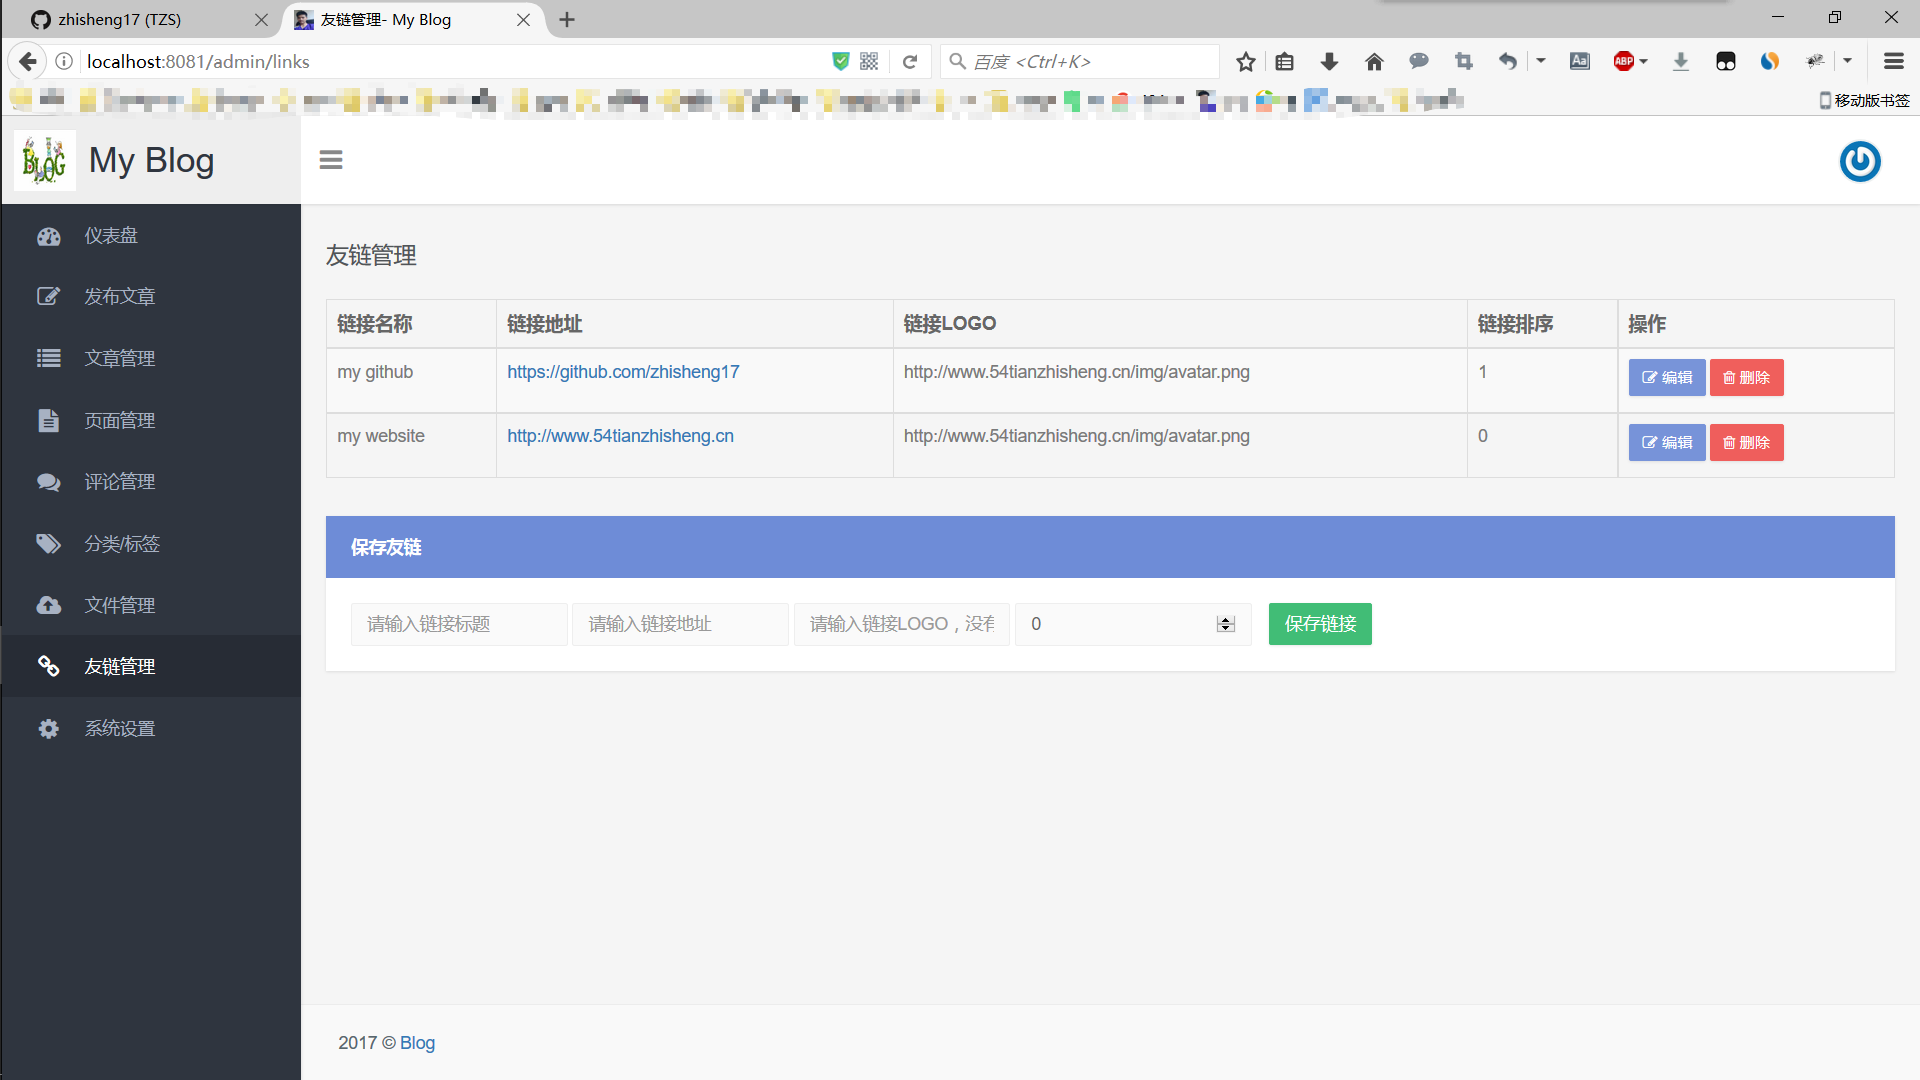The height and width of the screenshot is (1080, 1920).
Task: Click the 文章管理 list icon
Action: pyautogui.click(x=48, y=359)
